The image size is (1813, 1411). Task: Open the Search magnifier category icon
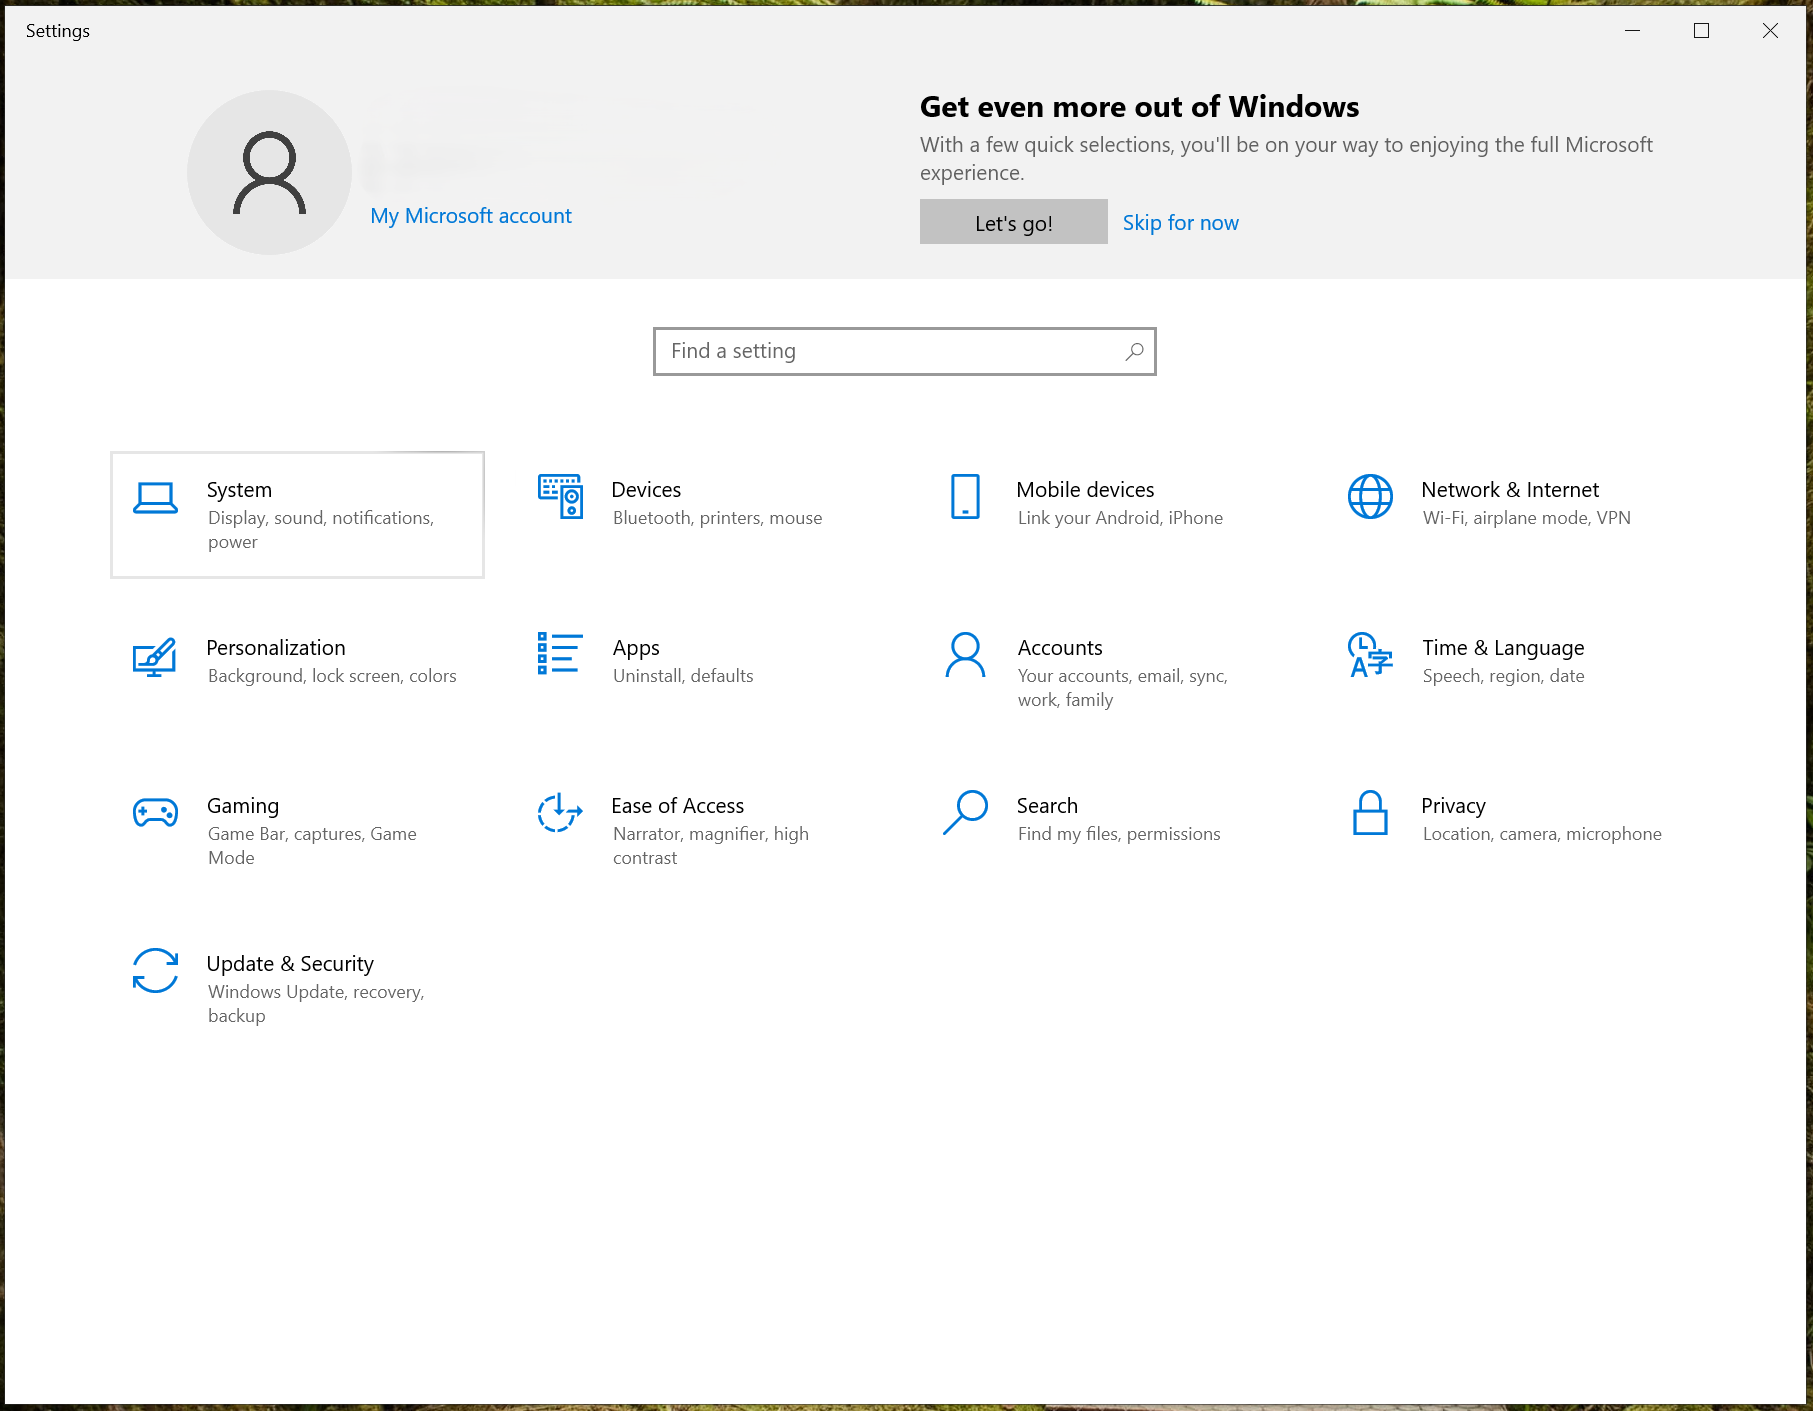(965, 812)
